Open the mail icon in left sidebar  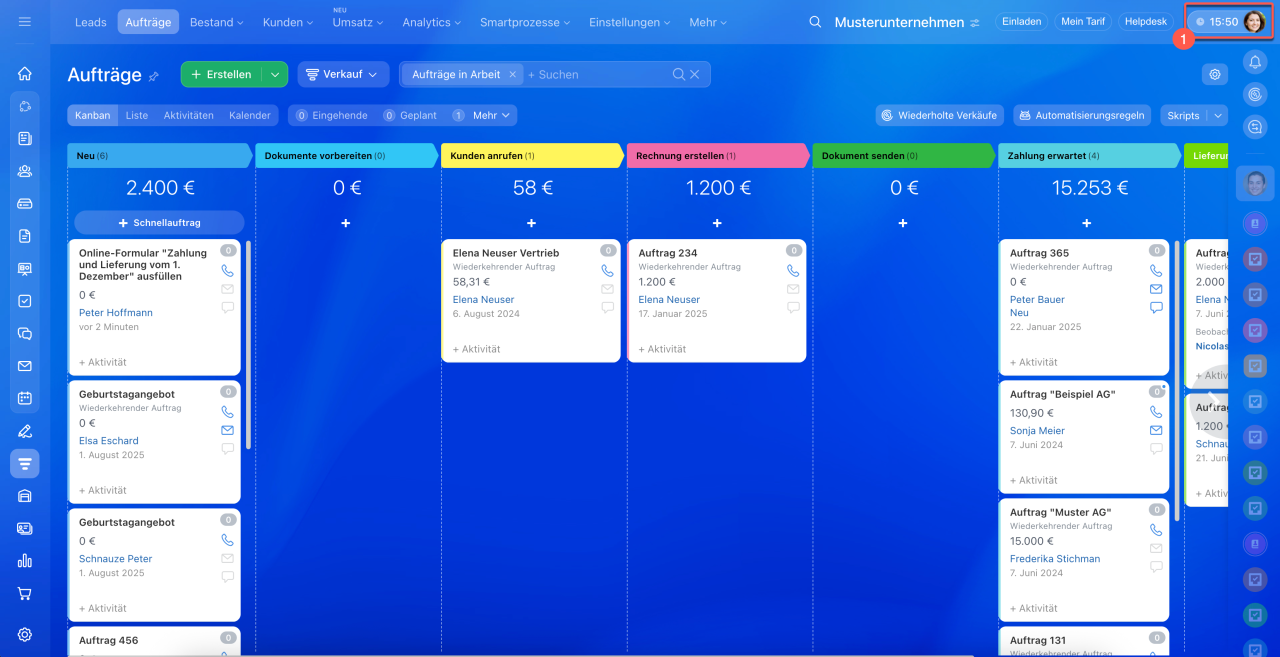pyautogui.click(x=25, y=366)
